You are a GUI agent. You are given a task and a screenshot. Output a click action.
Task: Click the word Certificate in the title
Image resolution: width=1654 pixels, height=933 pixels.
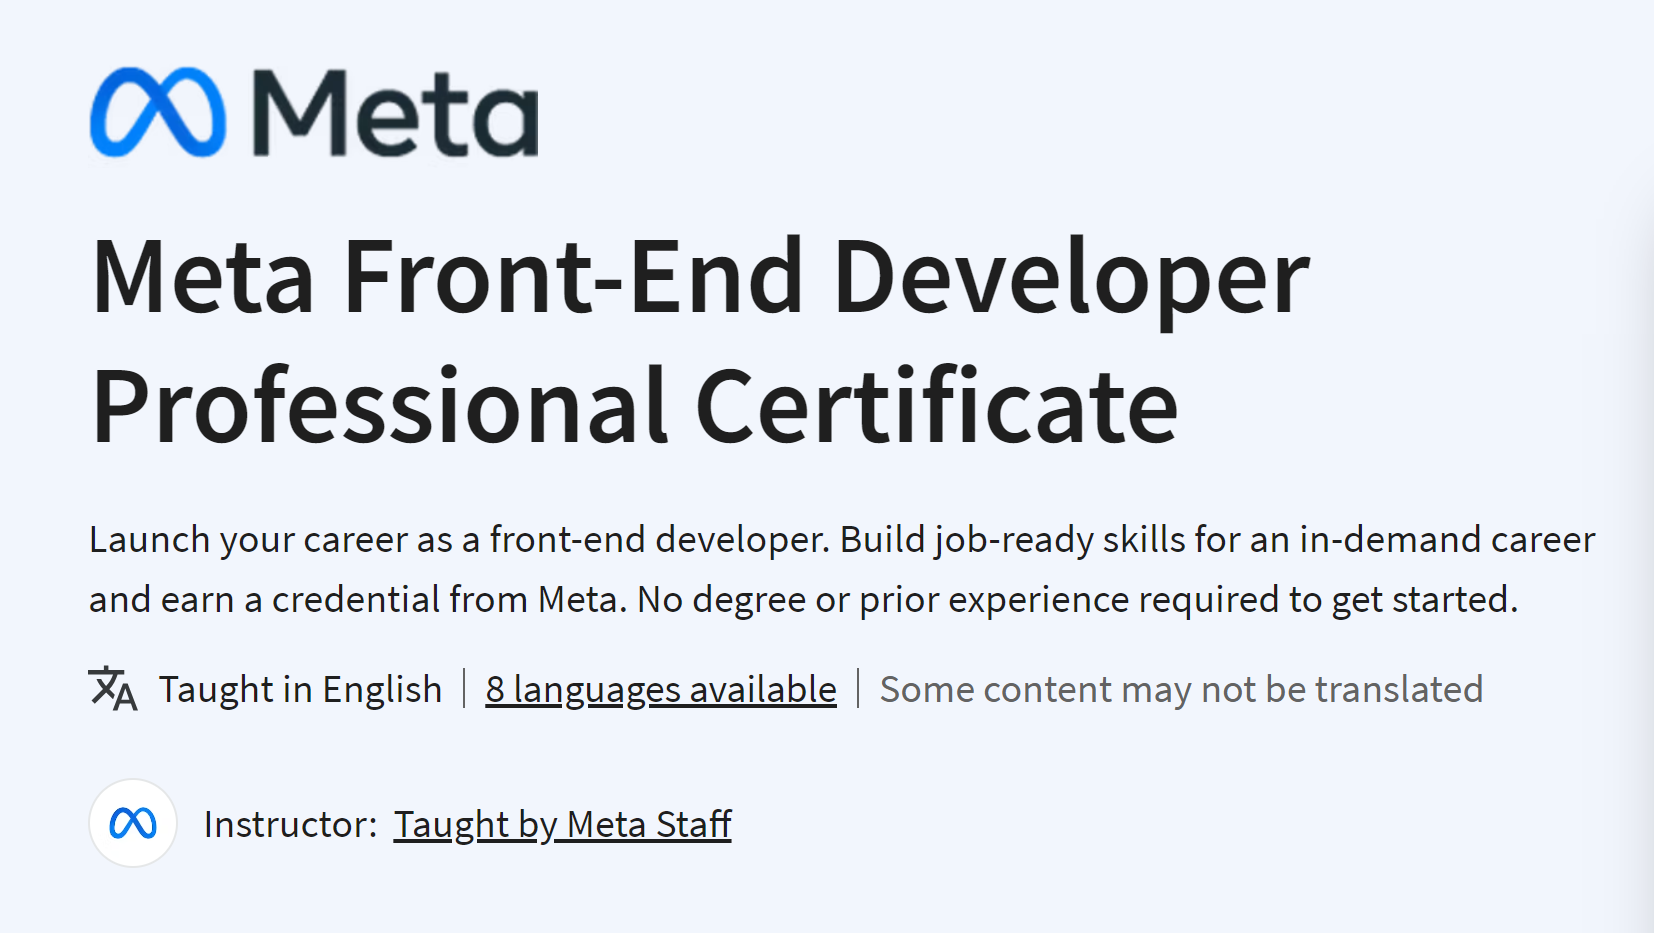coord(937,406)
